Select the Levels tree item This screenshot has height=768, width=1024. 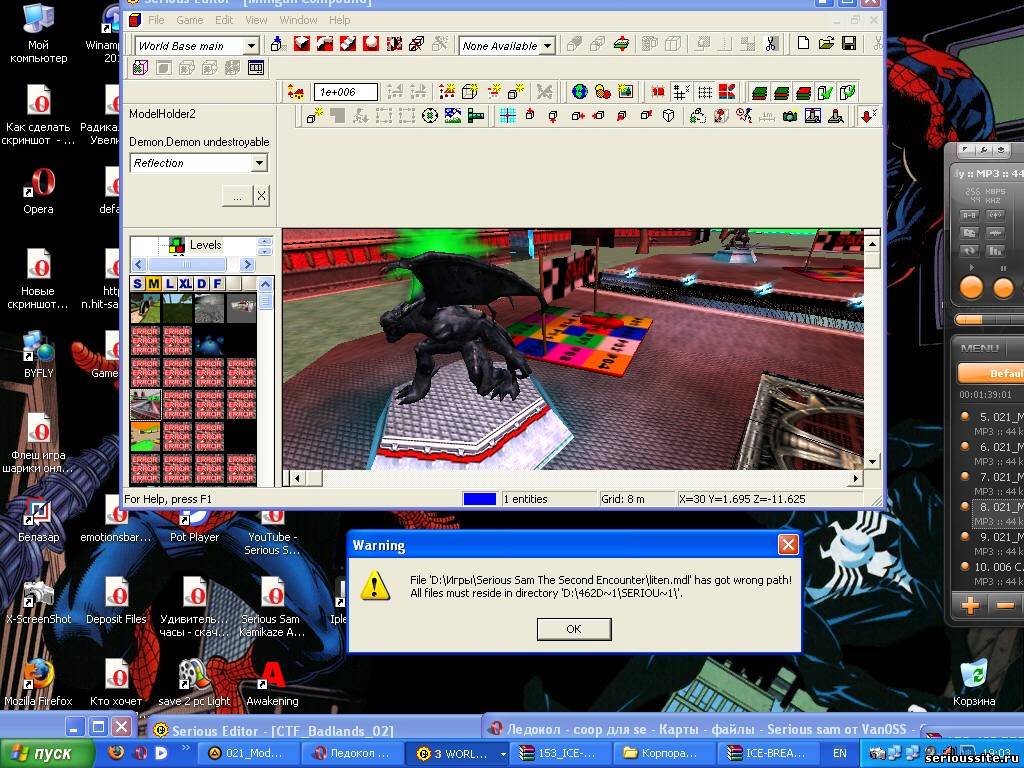point(205,245)
